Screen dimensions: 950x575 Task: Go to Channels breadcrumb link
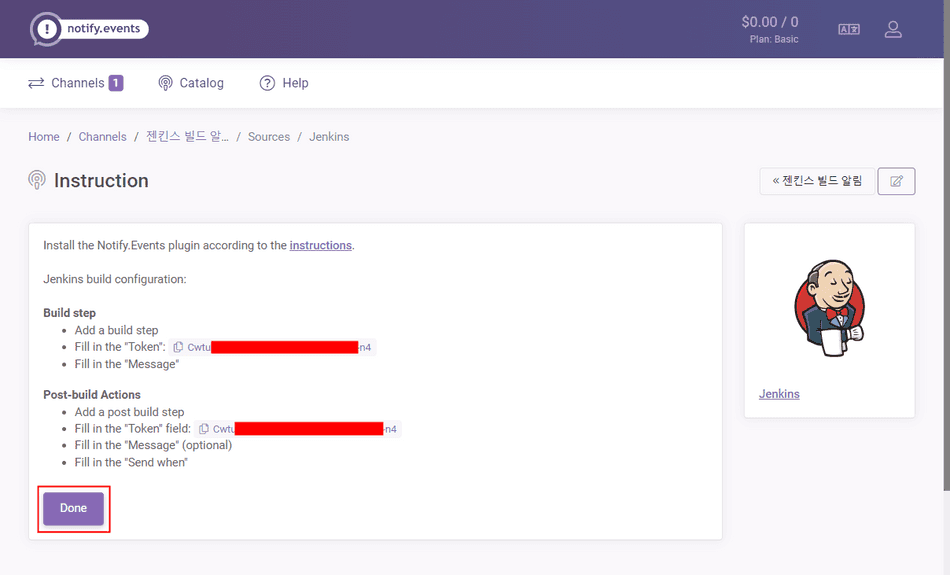coord(102,137)
